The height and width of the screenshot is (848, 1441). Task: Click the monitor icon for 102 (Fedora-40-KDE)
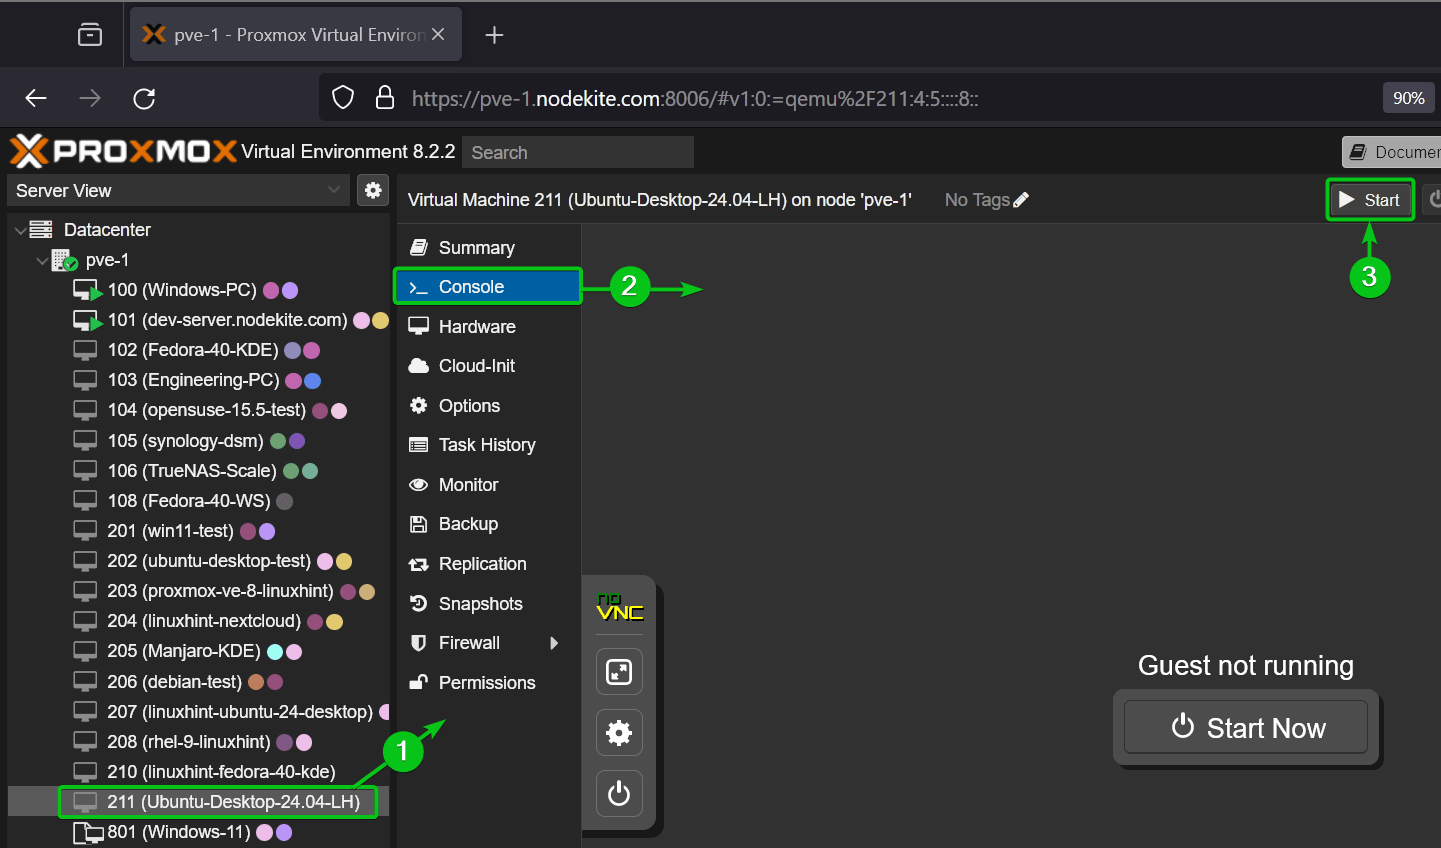(86, 350)
